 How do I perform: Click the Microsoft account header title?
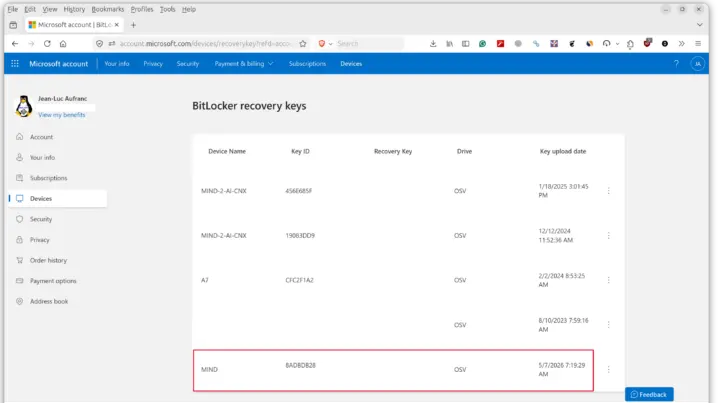pyautogui.click(x=58, y=64)
